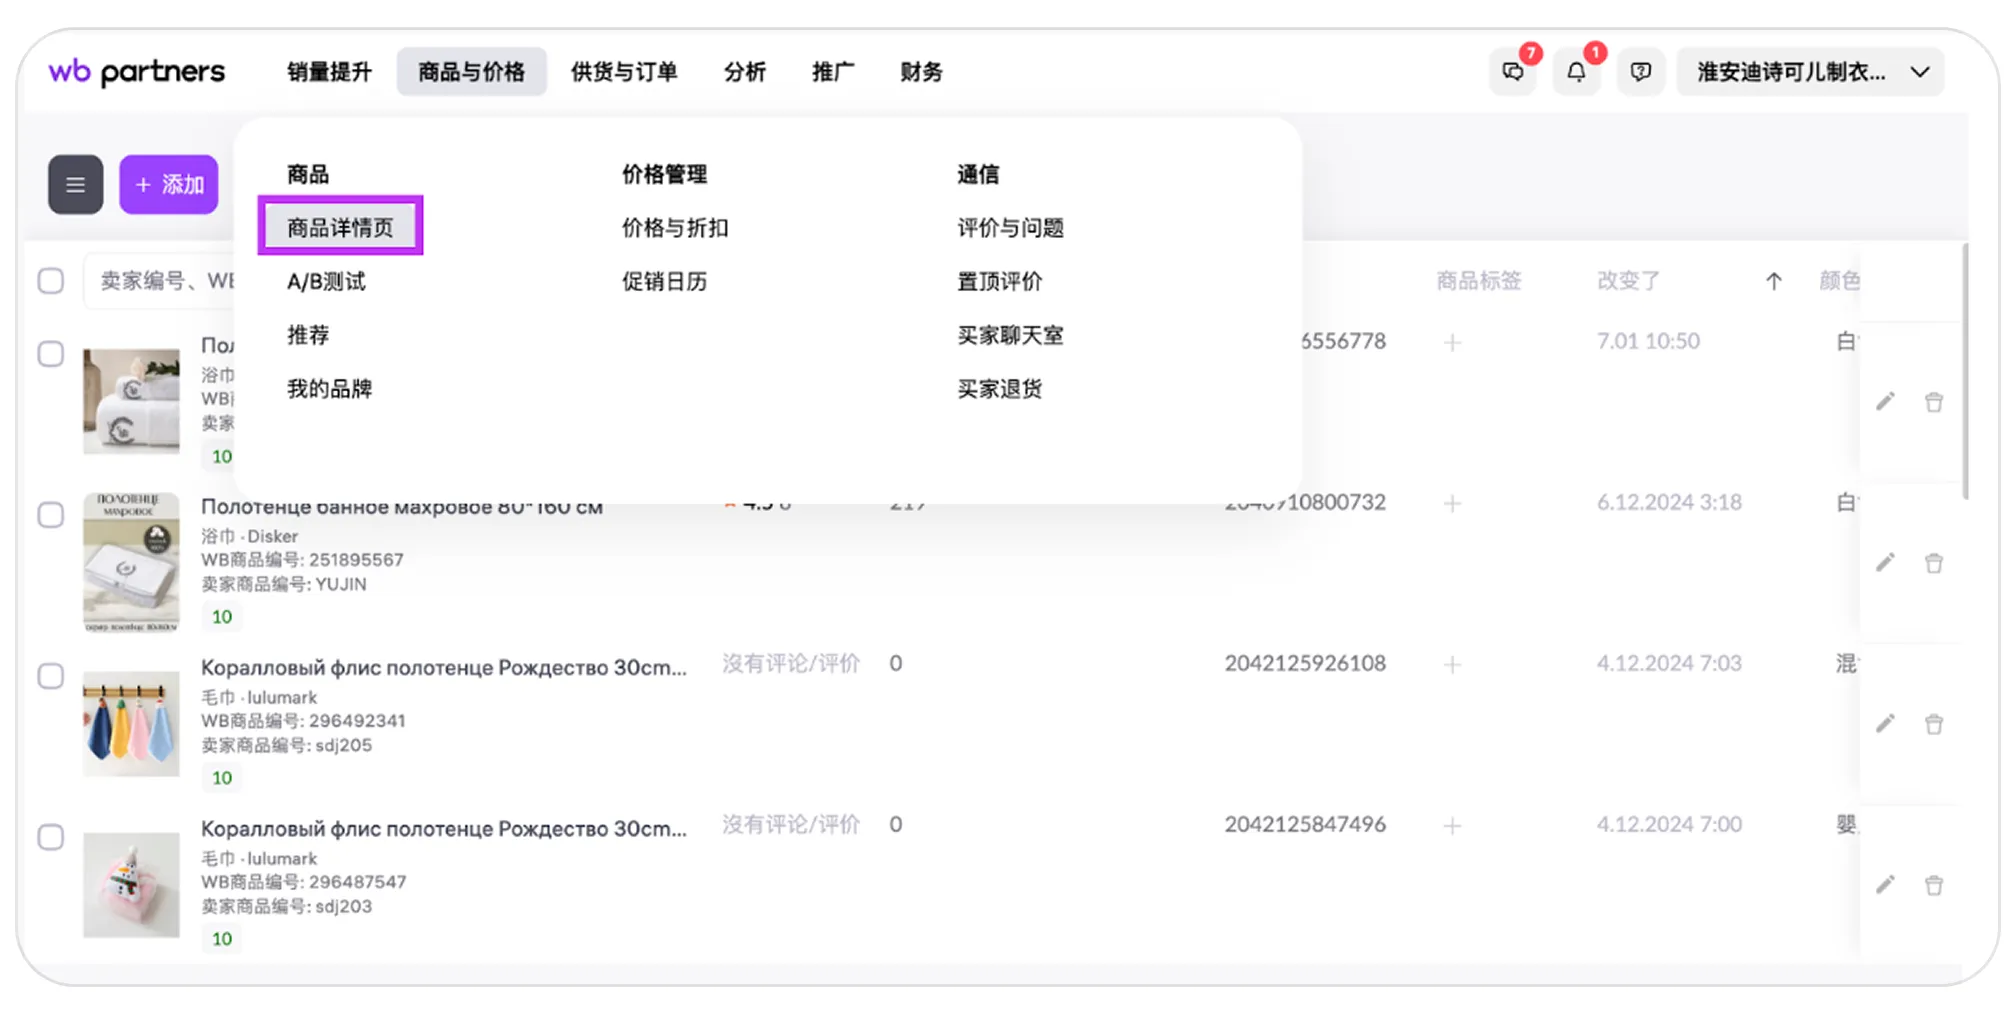
Task: Click the sort arrow next to 改变了
Action: [1773, 281]
